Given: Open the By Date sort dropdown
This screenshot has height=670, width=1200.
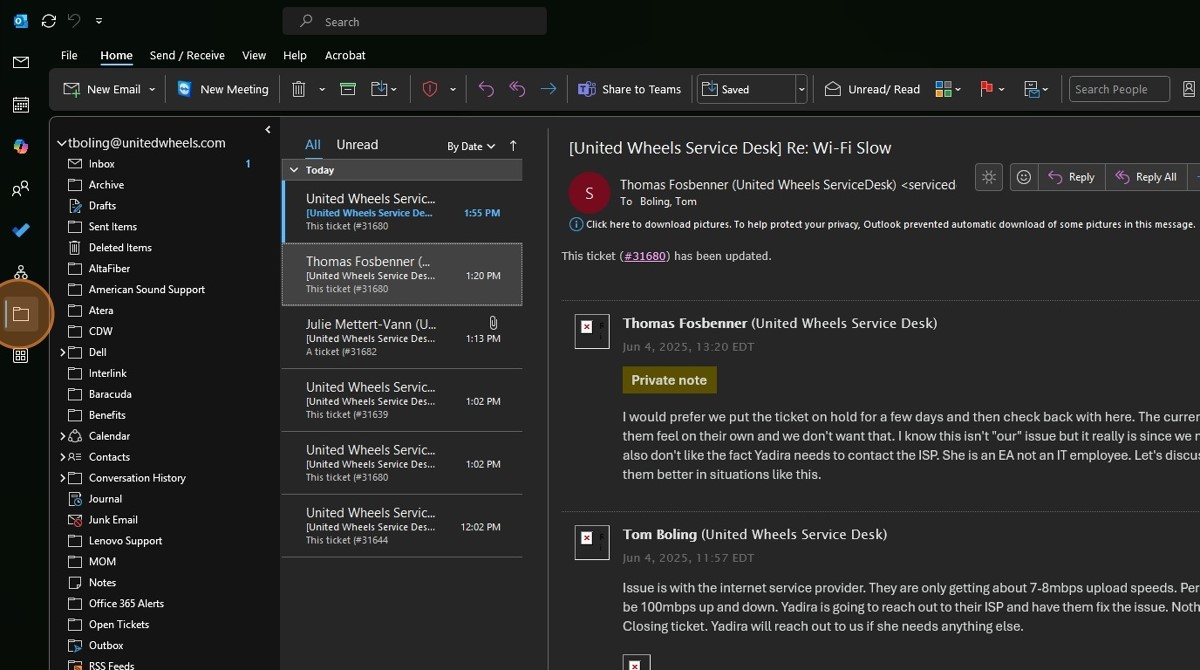Looking at the screenshot, I should [471, 146].
